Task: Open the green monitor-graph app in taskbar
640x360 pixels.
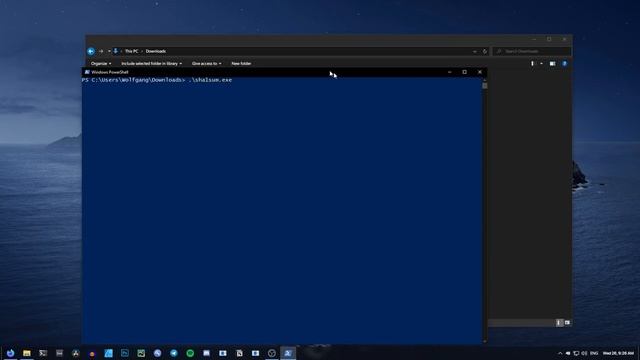Action: [x=141, y=353]
